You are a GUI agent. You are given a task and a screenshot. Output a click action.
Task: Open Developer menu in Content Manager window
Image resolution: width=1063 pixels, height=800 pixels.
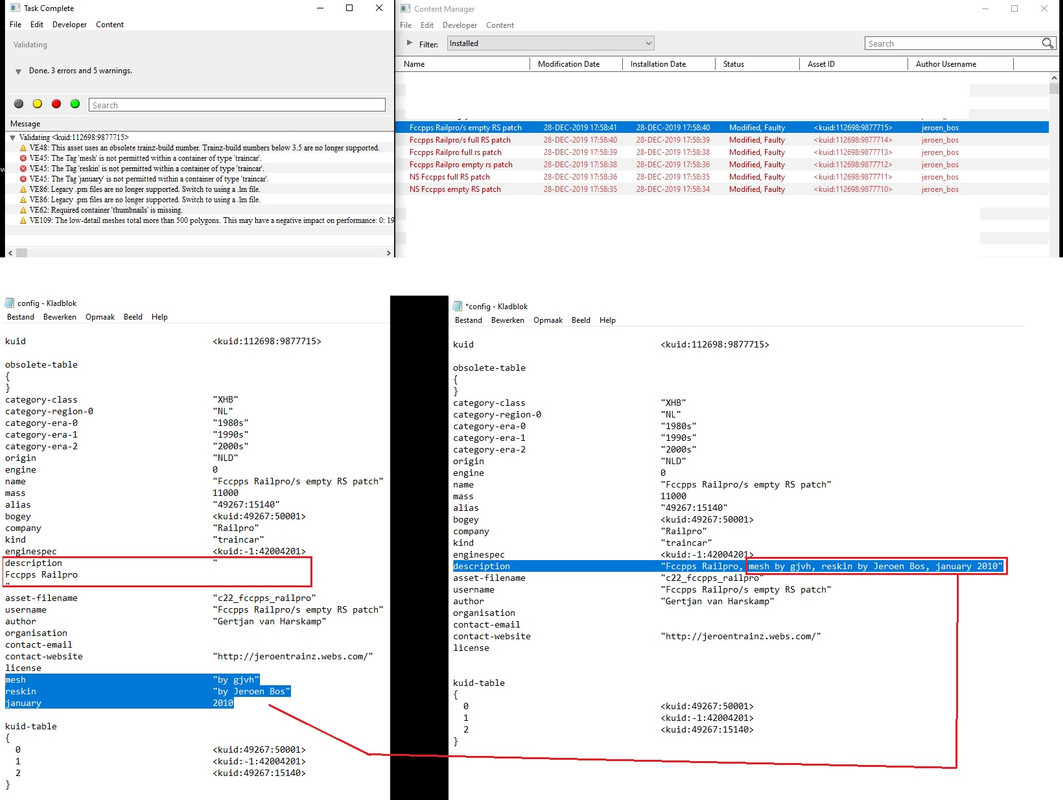tap(460, 25)
